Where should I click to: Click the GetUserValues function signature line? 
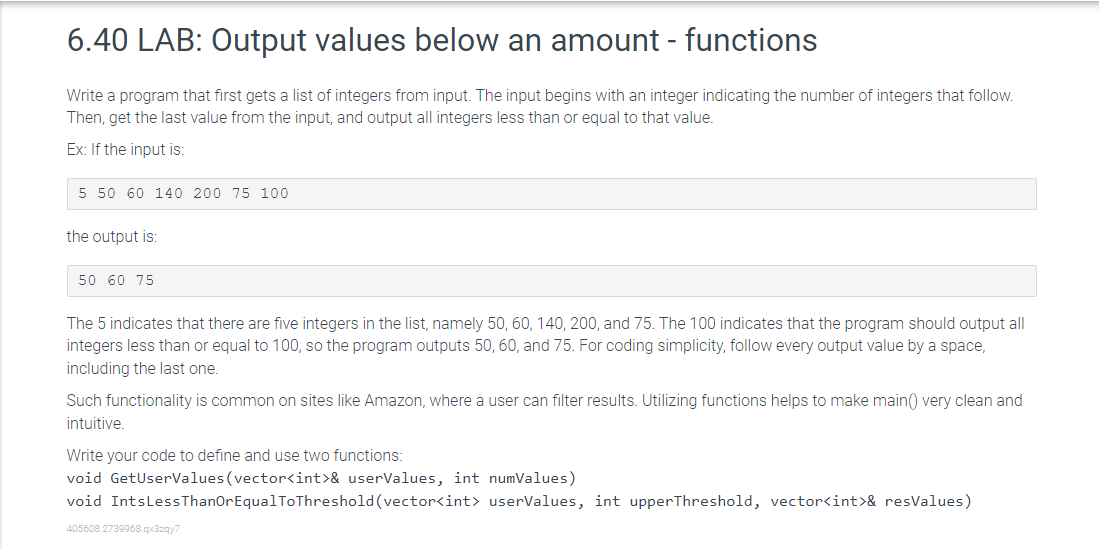321,479
